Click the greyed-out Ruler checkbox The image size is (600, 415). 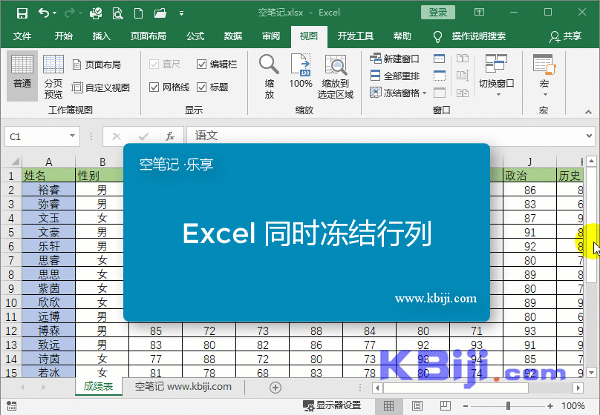click(x=154, y=64)
